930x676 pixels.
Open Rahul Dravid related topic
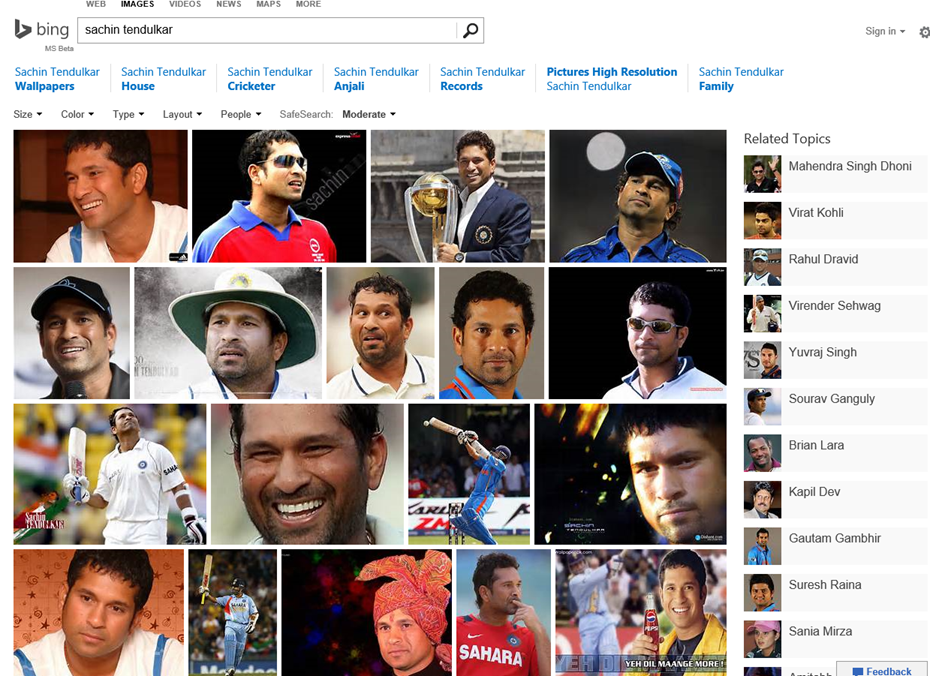835,267
